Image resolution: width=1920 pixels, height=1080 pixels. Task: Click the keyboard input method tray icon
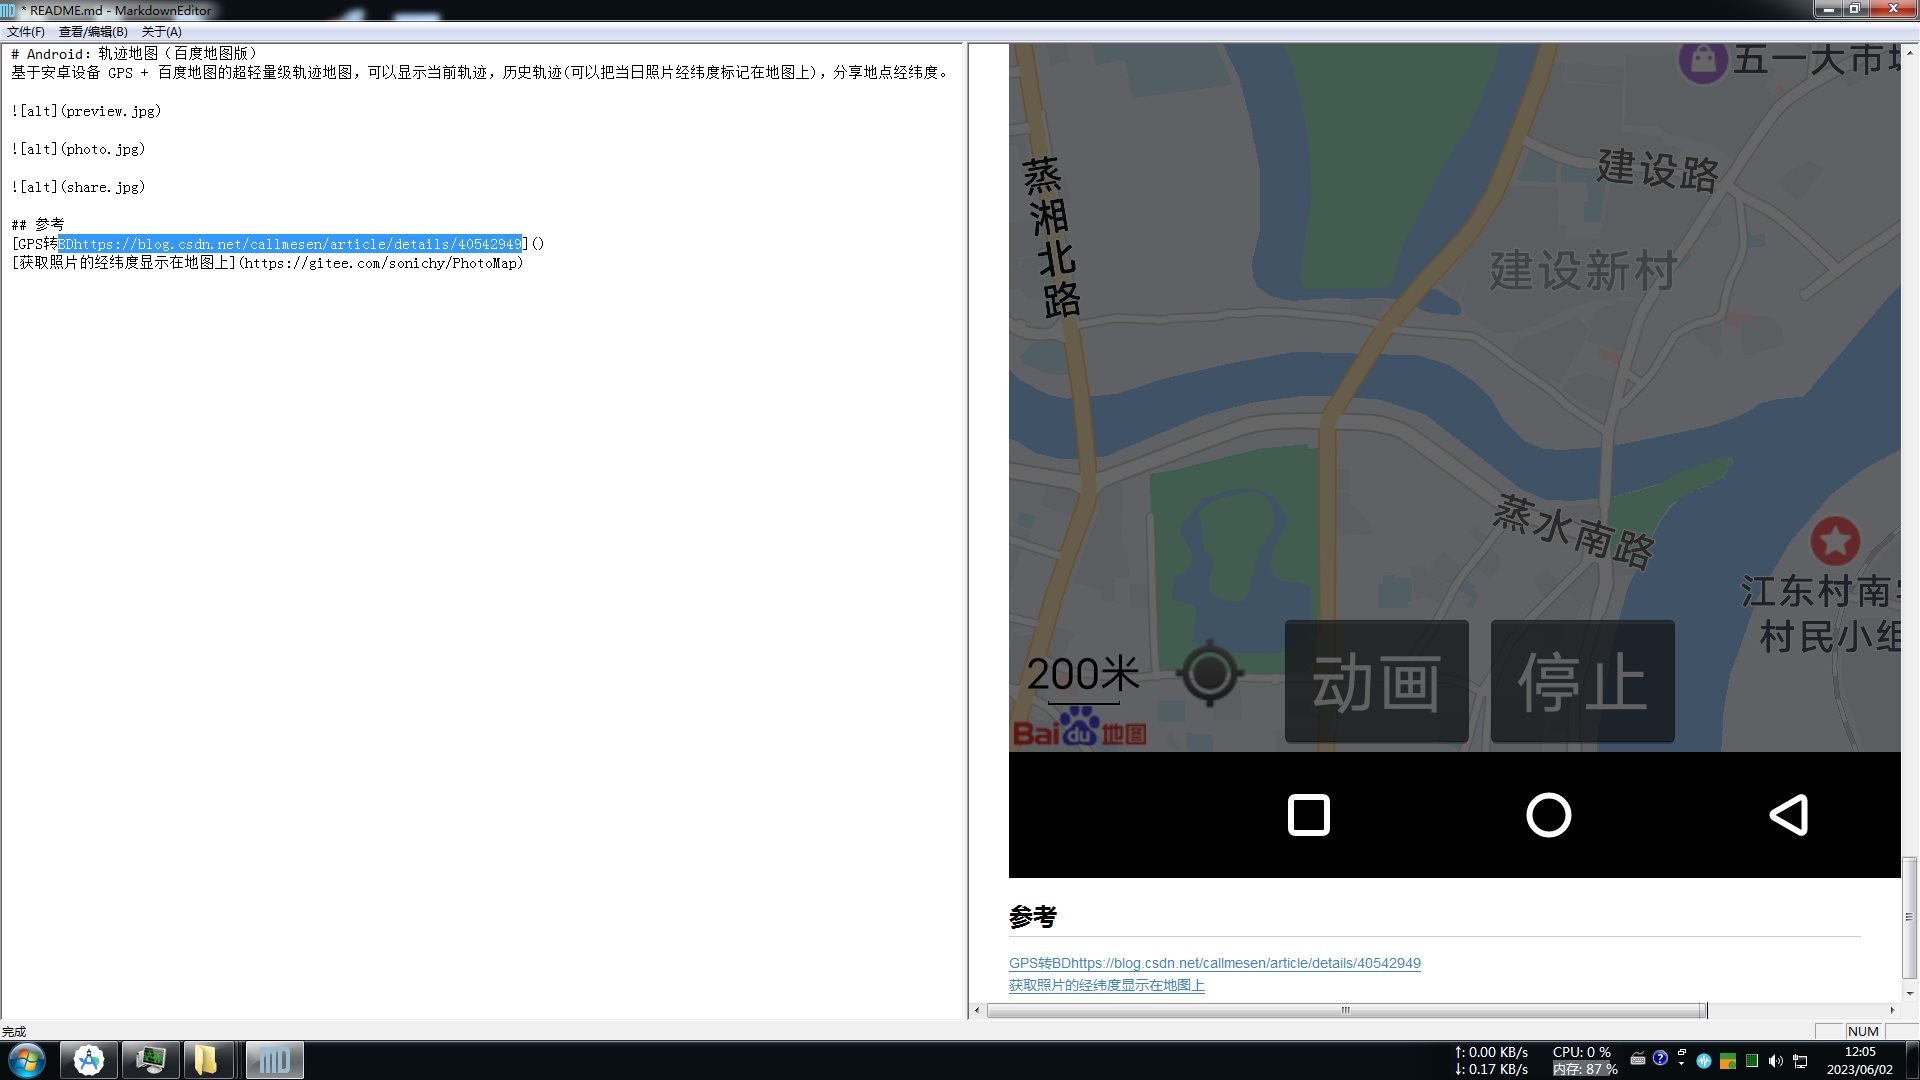pos(1638,1059)
